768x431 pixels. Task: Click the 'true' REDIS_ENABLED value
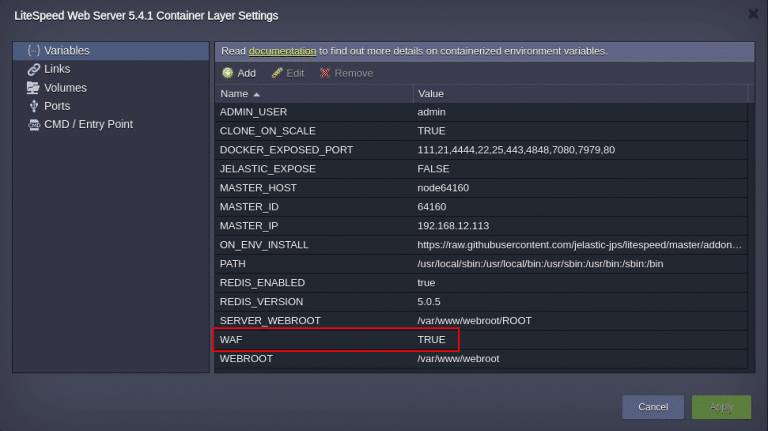(426, 283)
